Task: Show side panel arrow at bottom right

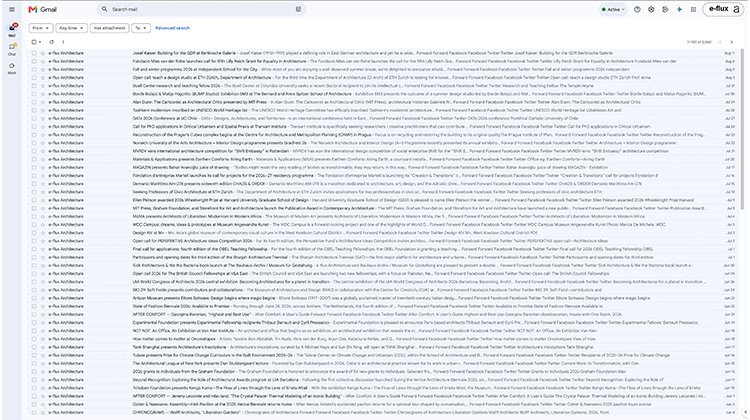Action: pos(745,412)
